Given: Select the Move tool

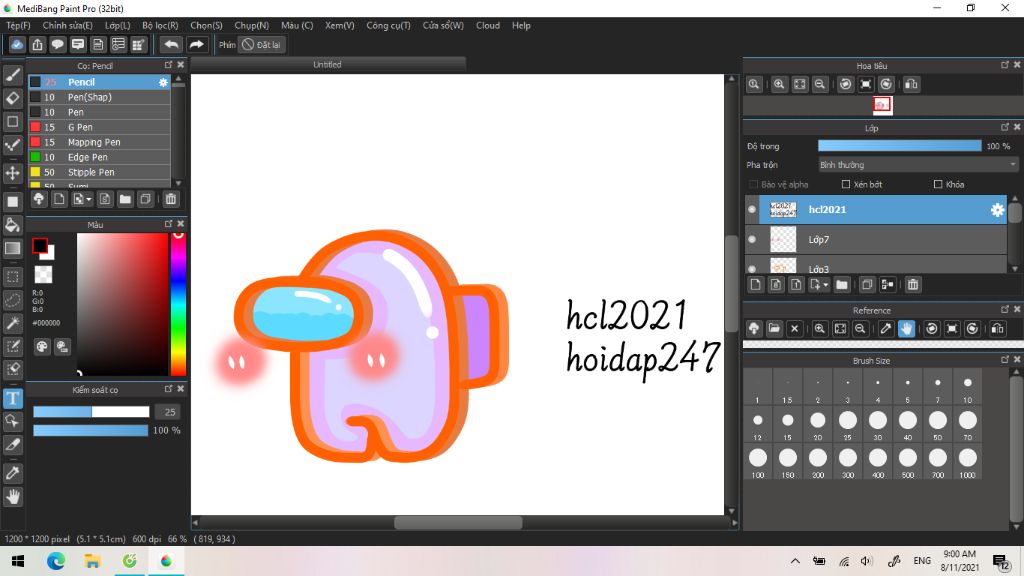Looking at the screenshot, I should click(x=12, y=173).
